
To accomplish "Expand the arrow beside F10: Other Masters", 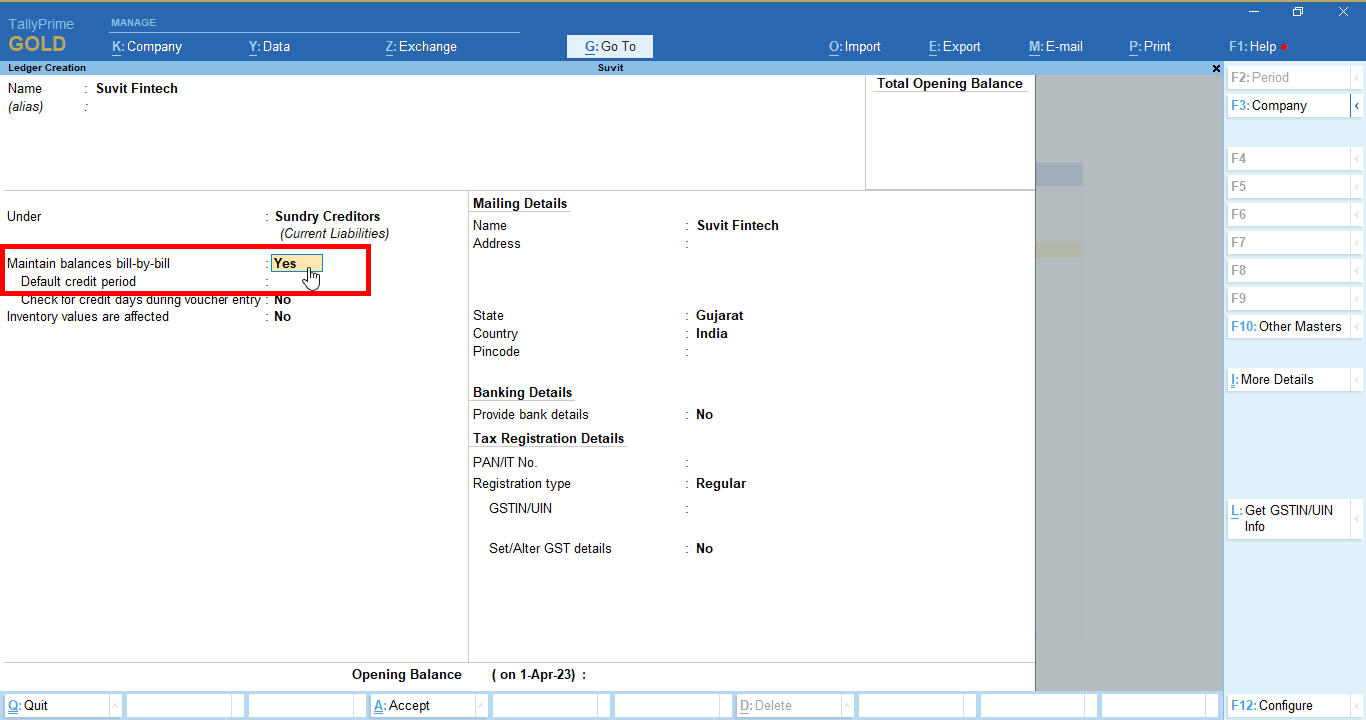I will coord(1357,326).
